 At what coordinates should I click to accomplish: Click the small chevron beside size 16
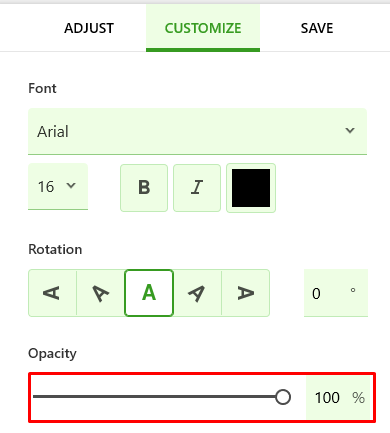(x=71, y=185)
